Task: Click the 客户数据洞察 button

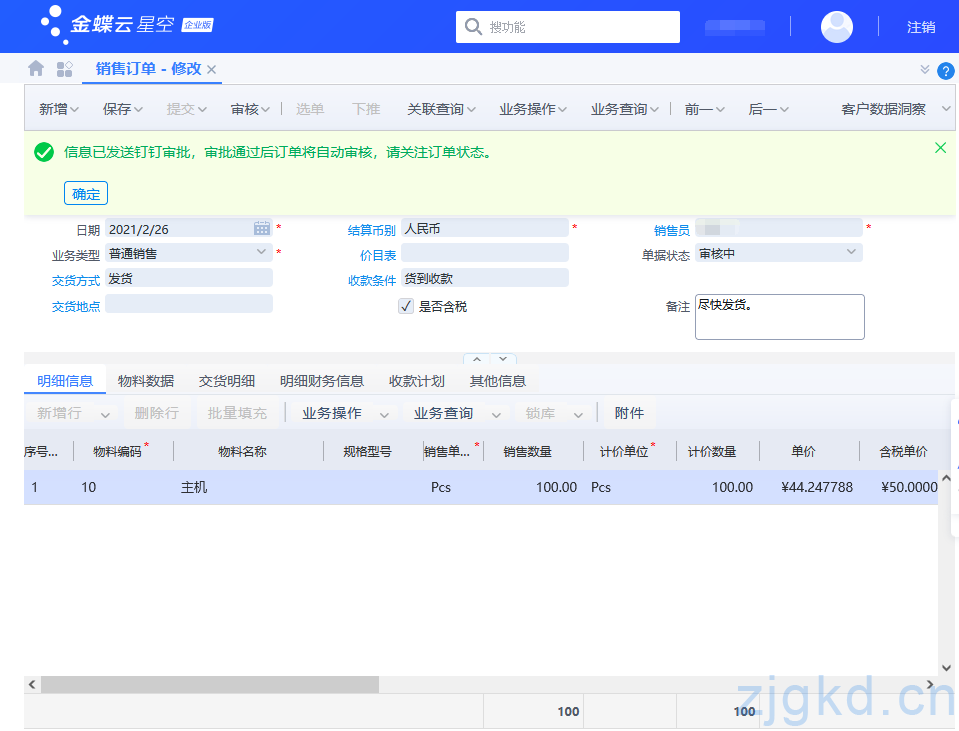Action: point(883,109)
